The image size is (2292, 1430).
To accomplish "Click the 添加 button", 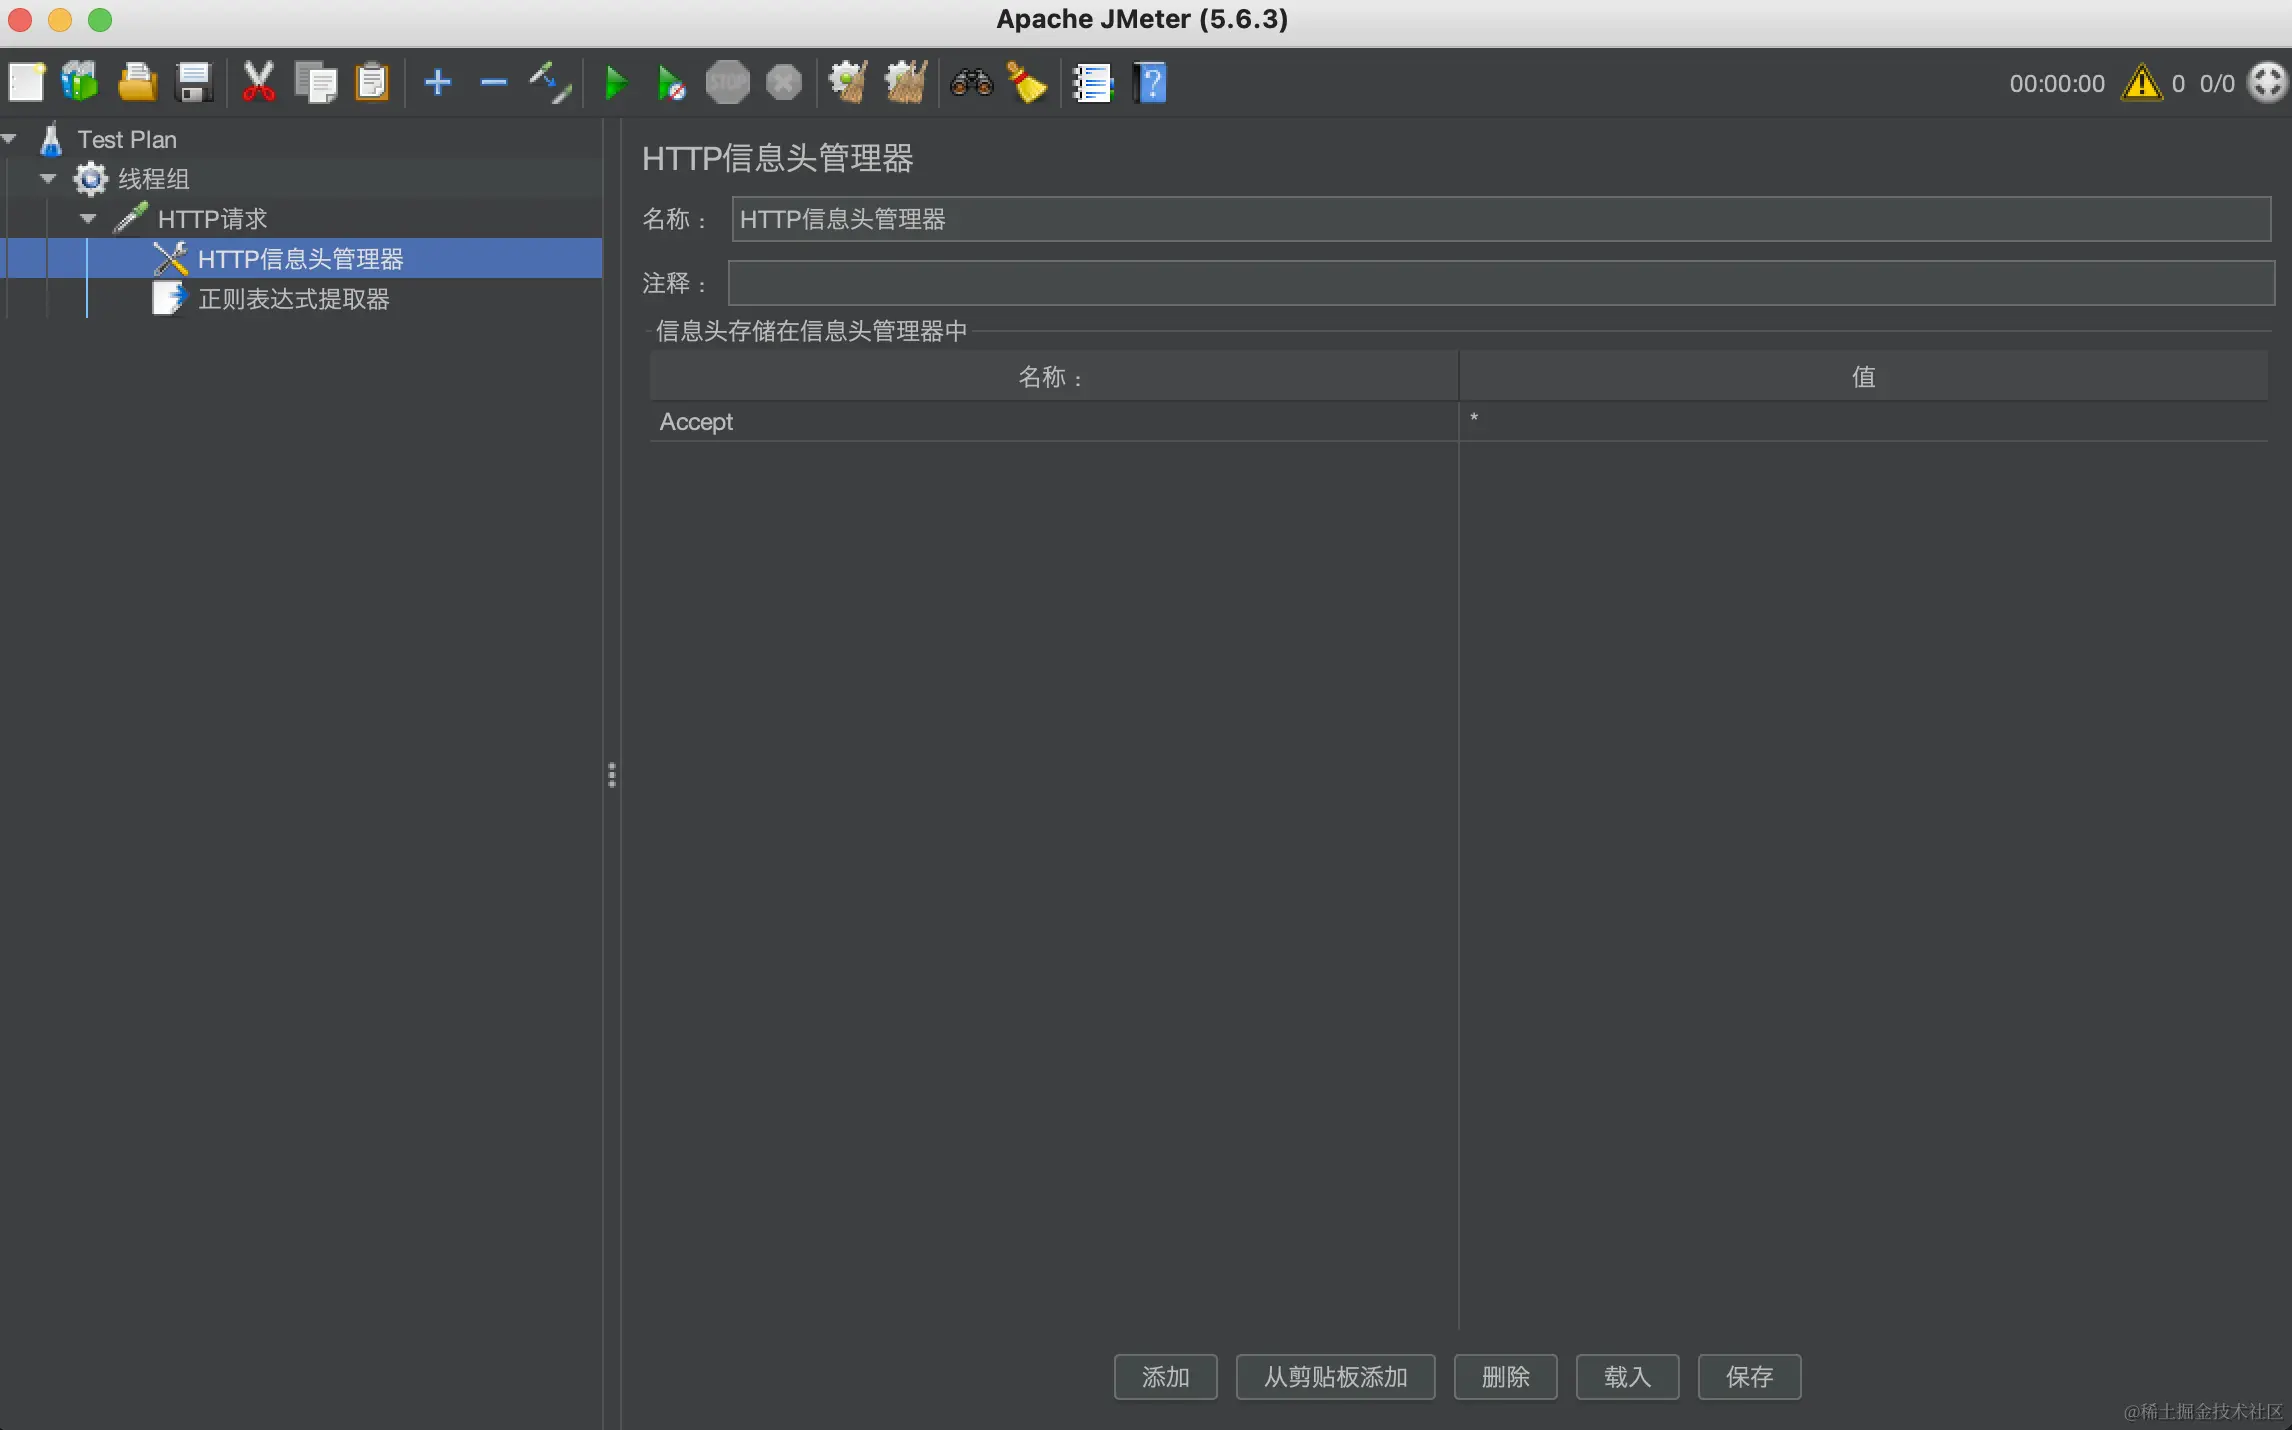I will [1165, 1377].
